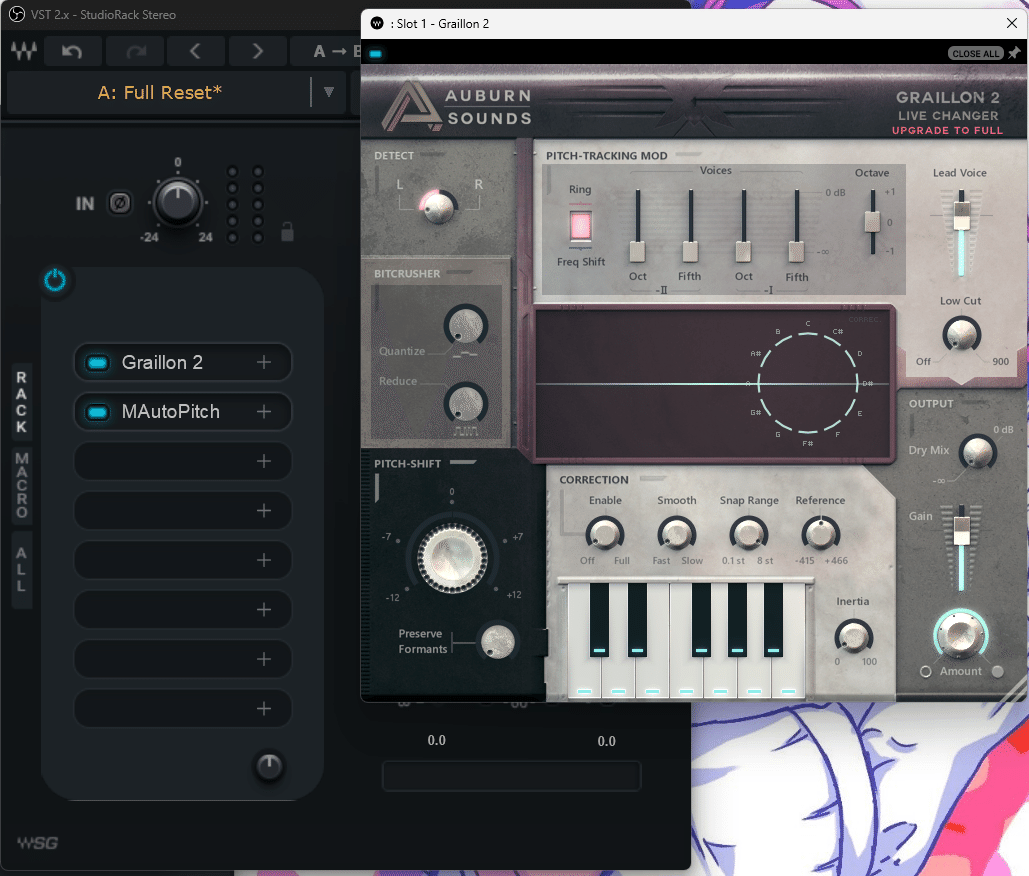The height and width of the screenshot is (876, 1029).
Task: Bypass MAutoPitch plugin slot toggle
Action: pyautogui.click(x=98, y=412)
